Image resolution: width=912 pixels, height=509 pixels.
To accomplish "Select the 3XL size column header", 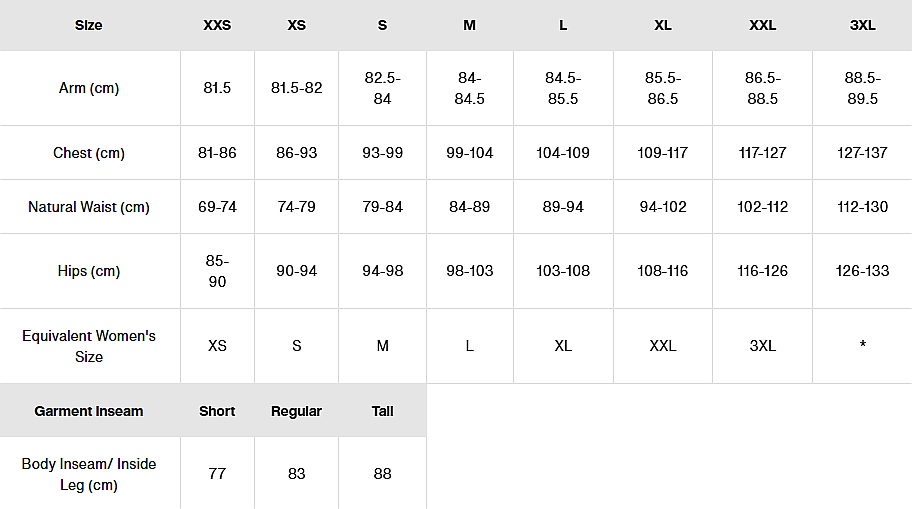I will point(862,25).
